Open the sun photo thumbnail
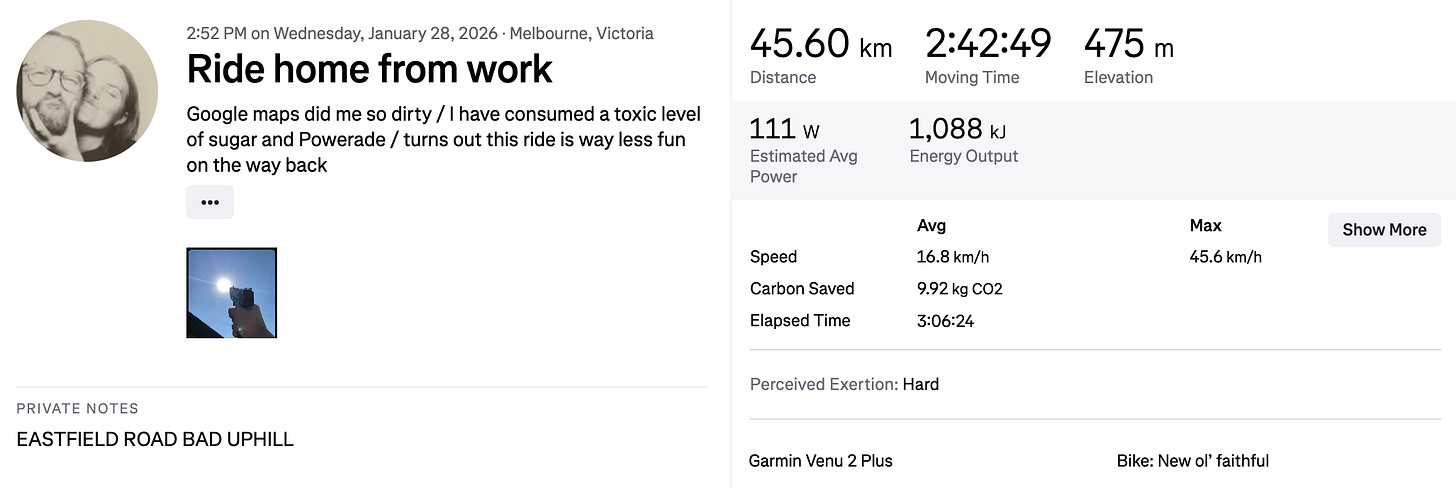The image size is (1456, 488). click(232, 293)
